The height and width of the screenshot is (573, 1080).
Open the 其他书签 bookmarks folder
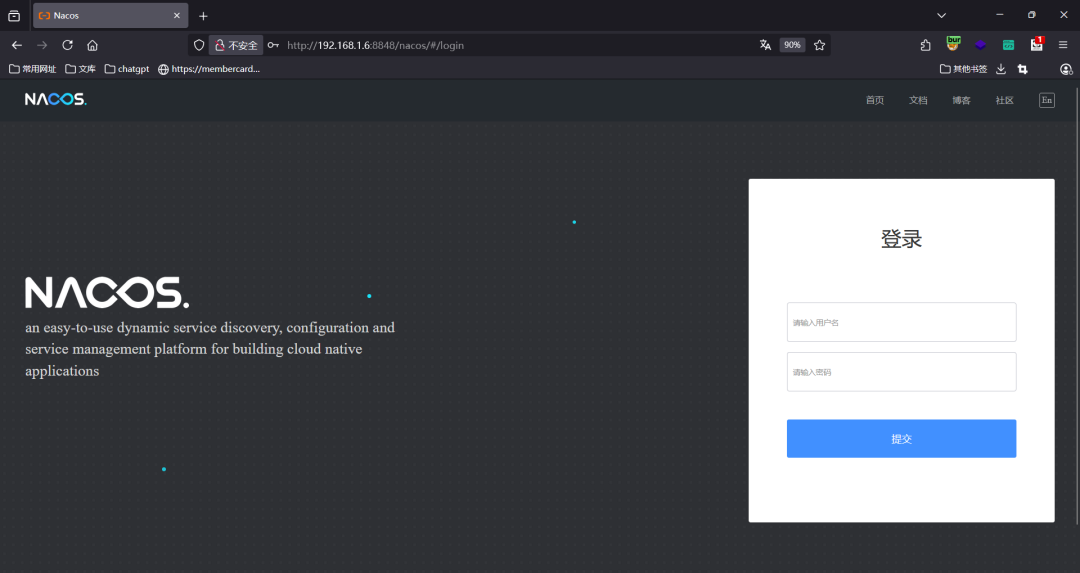pyautogui.click(x=964, y=69)
